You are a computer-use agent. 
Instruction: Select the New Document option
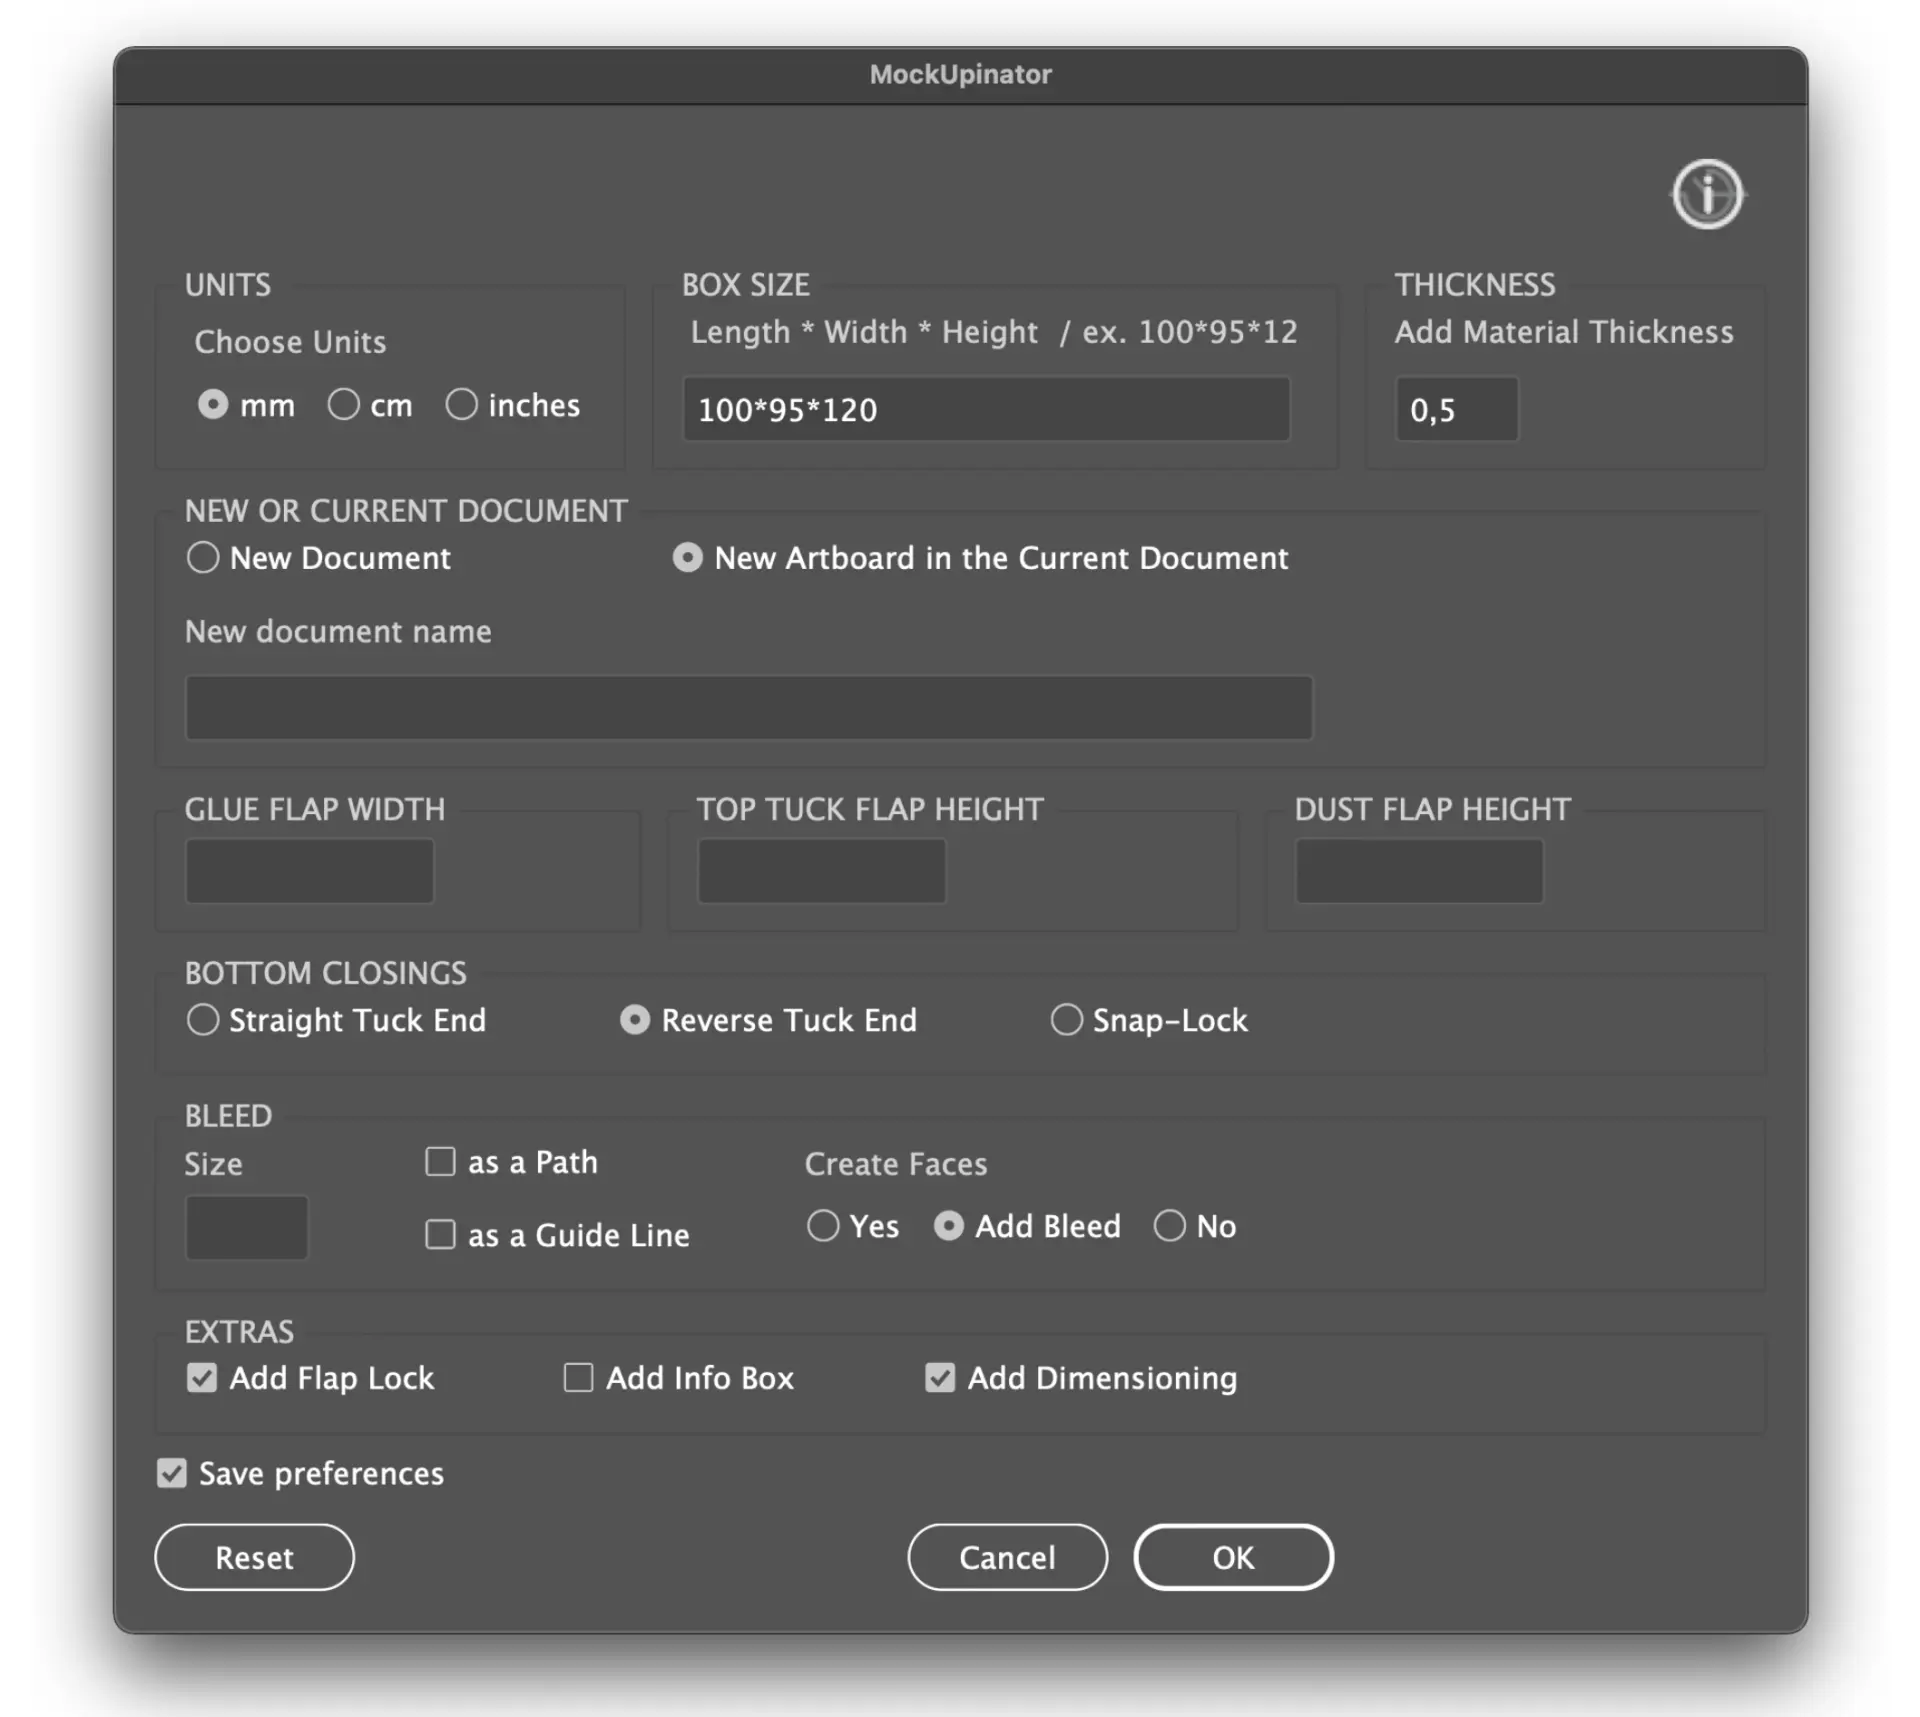203,557
